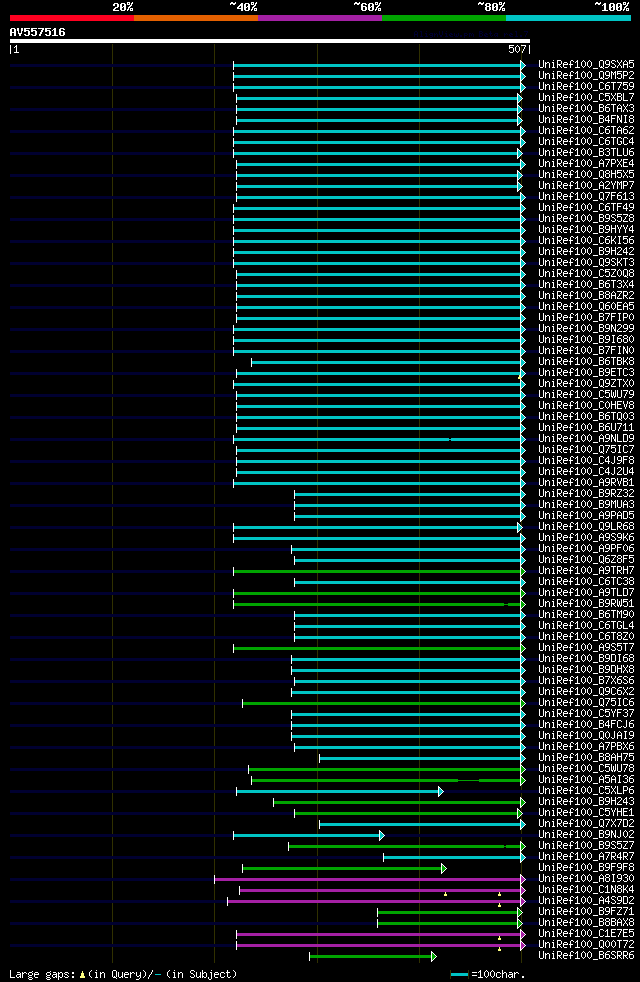Image resolution: width=640 pixels, height=982 pixels.
Task: Select label UniRef100_Q9LR68
Action: coord(586,527)
